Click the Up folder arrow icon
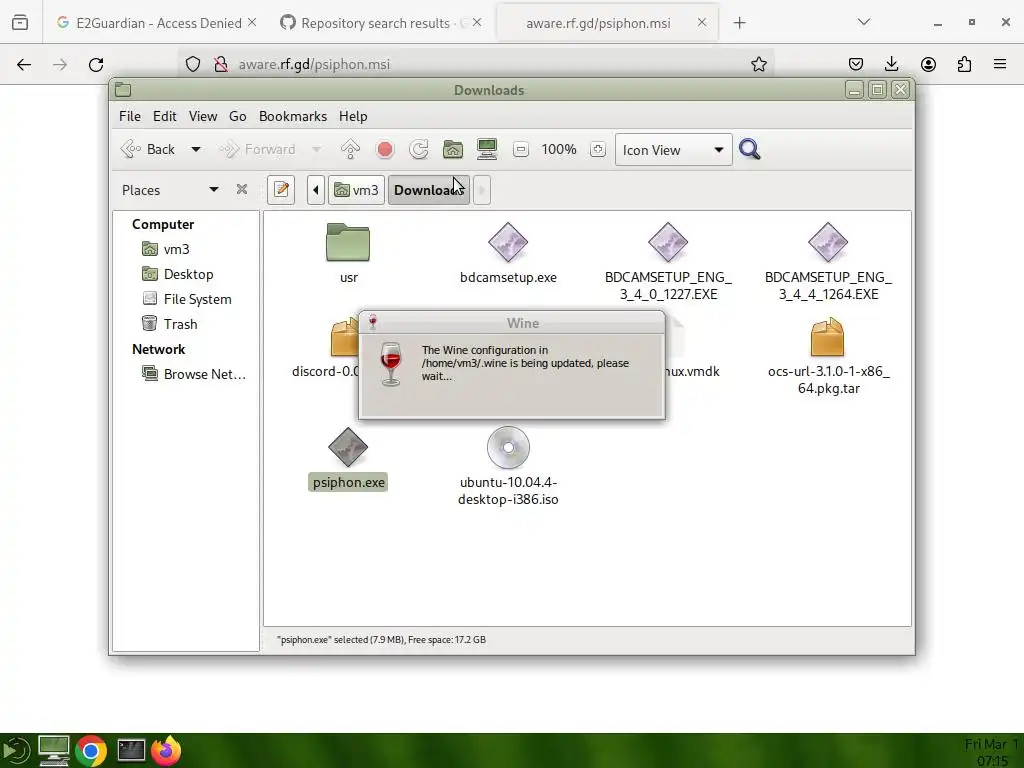This screenshot has width=1024, height=768. pyautogui.click(x=350, y=150)
